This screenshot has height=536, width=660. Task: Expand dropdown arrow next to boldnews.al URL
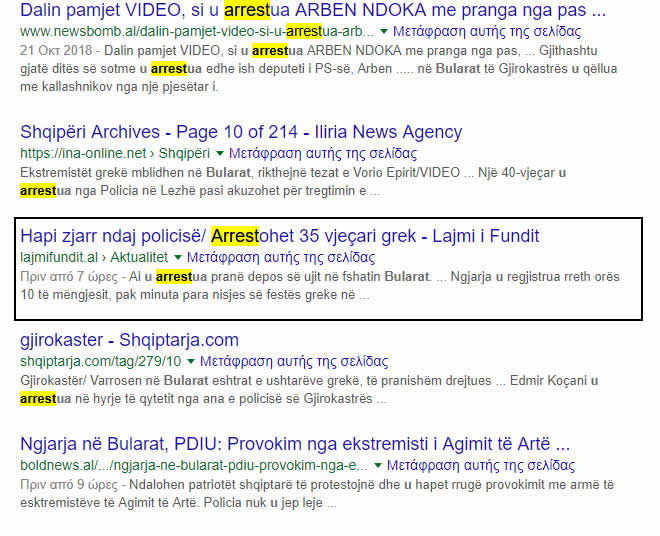click(x=379, y=466)
